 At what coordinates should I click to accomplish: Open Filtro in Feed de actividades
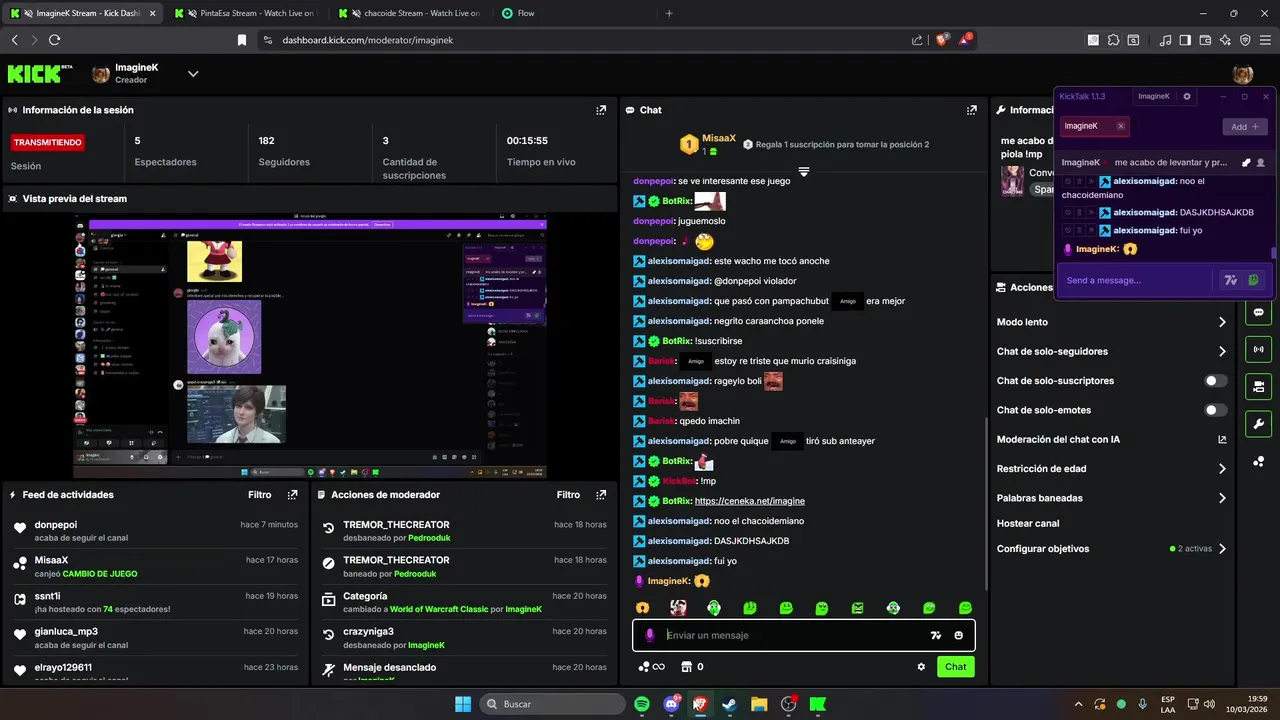[x=259, y=495]
